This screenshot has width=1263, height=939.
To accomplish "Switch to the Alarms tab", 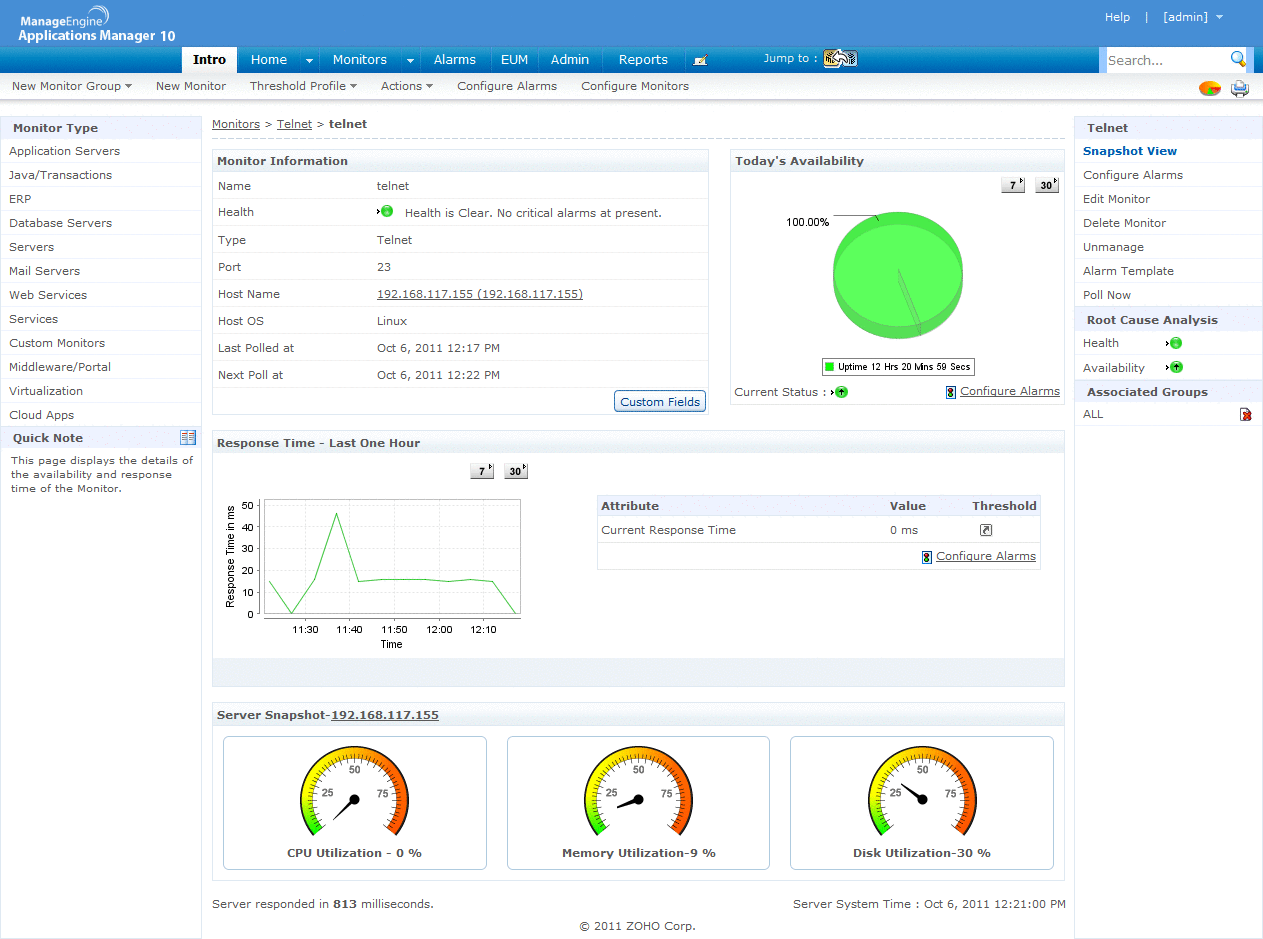I will (455, 59).
